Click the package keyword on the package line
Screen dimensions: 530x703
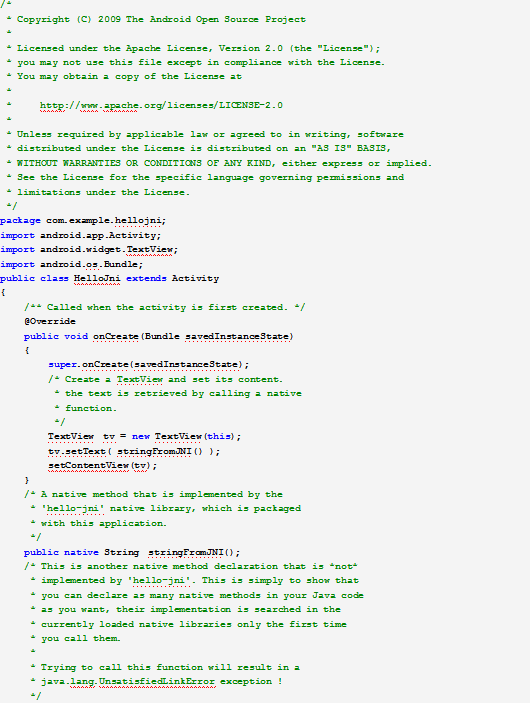coord(20,221)
